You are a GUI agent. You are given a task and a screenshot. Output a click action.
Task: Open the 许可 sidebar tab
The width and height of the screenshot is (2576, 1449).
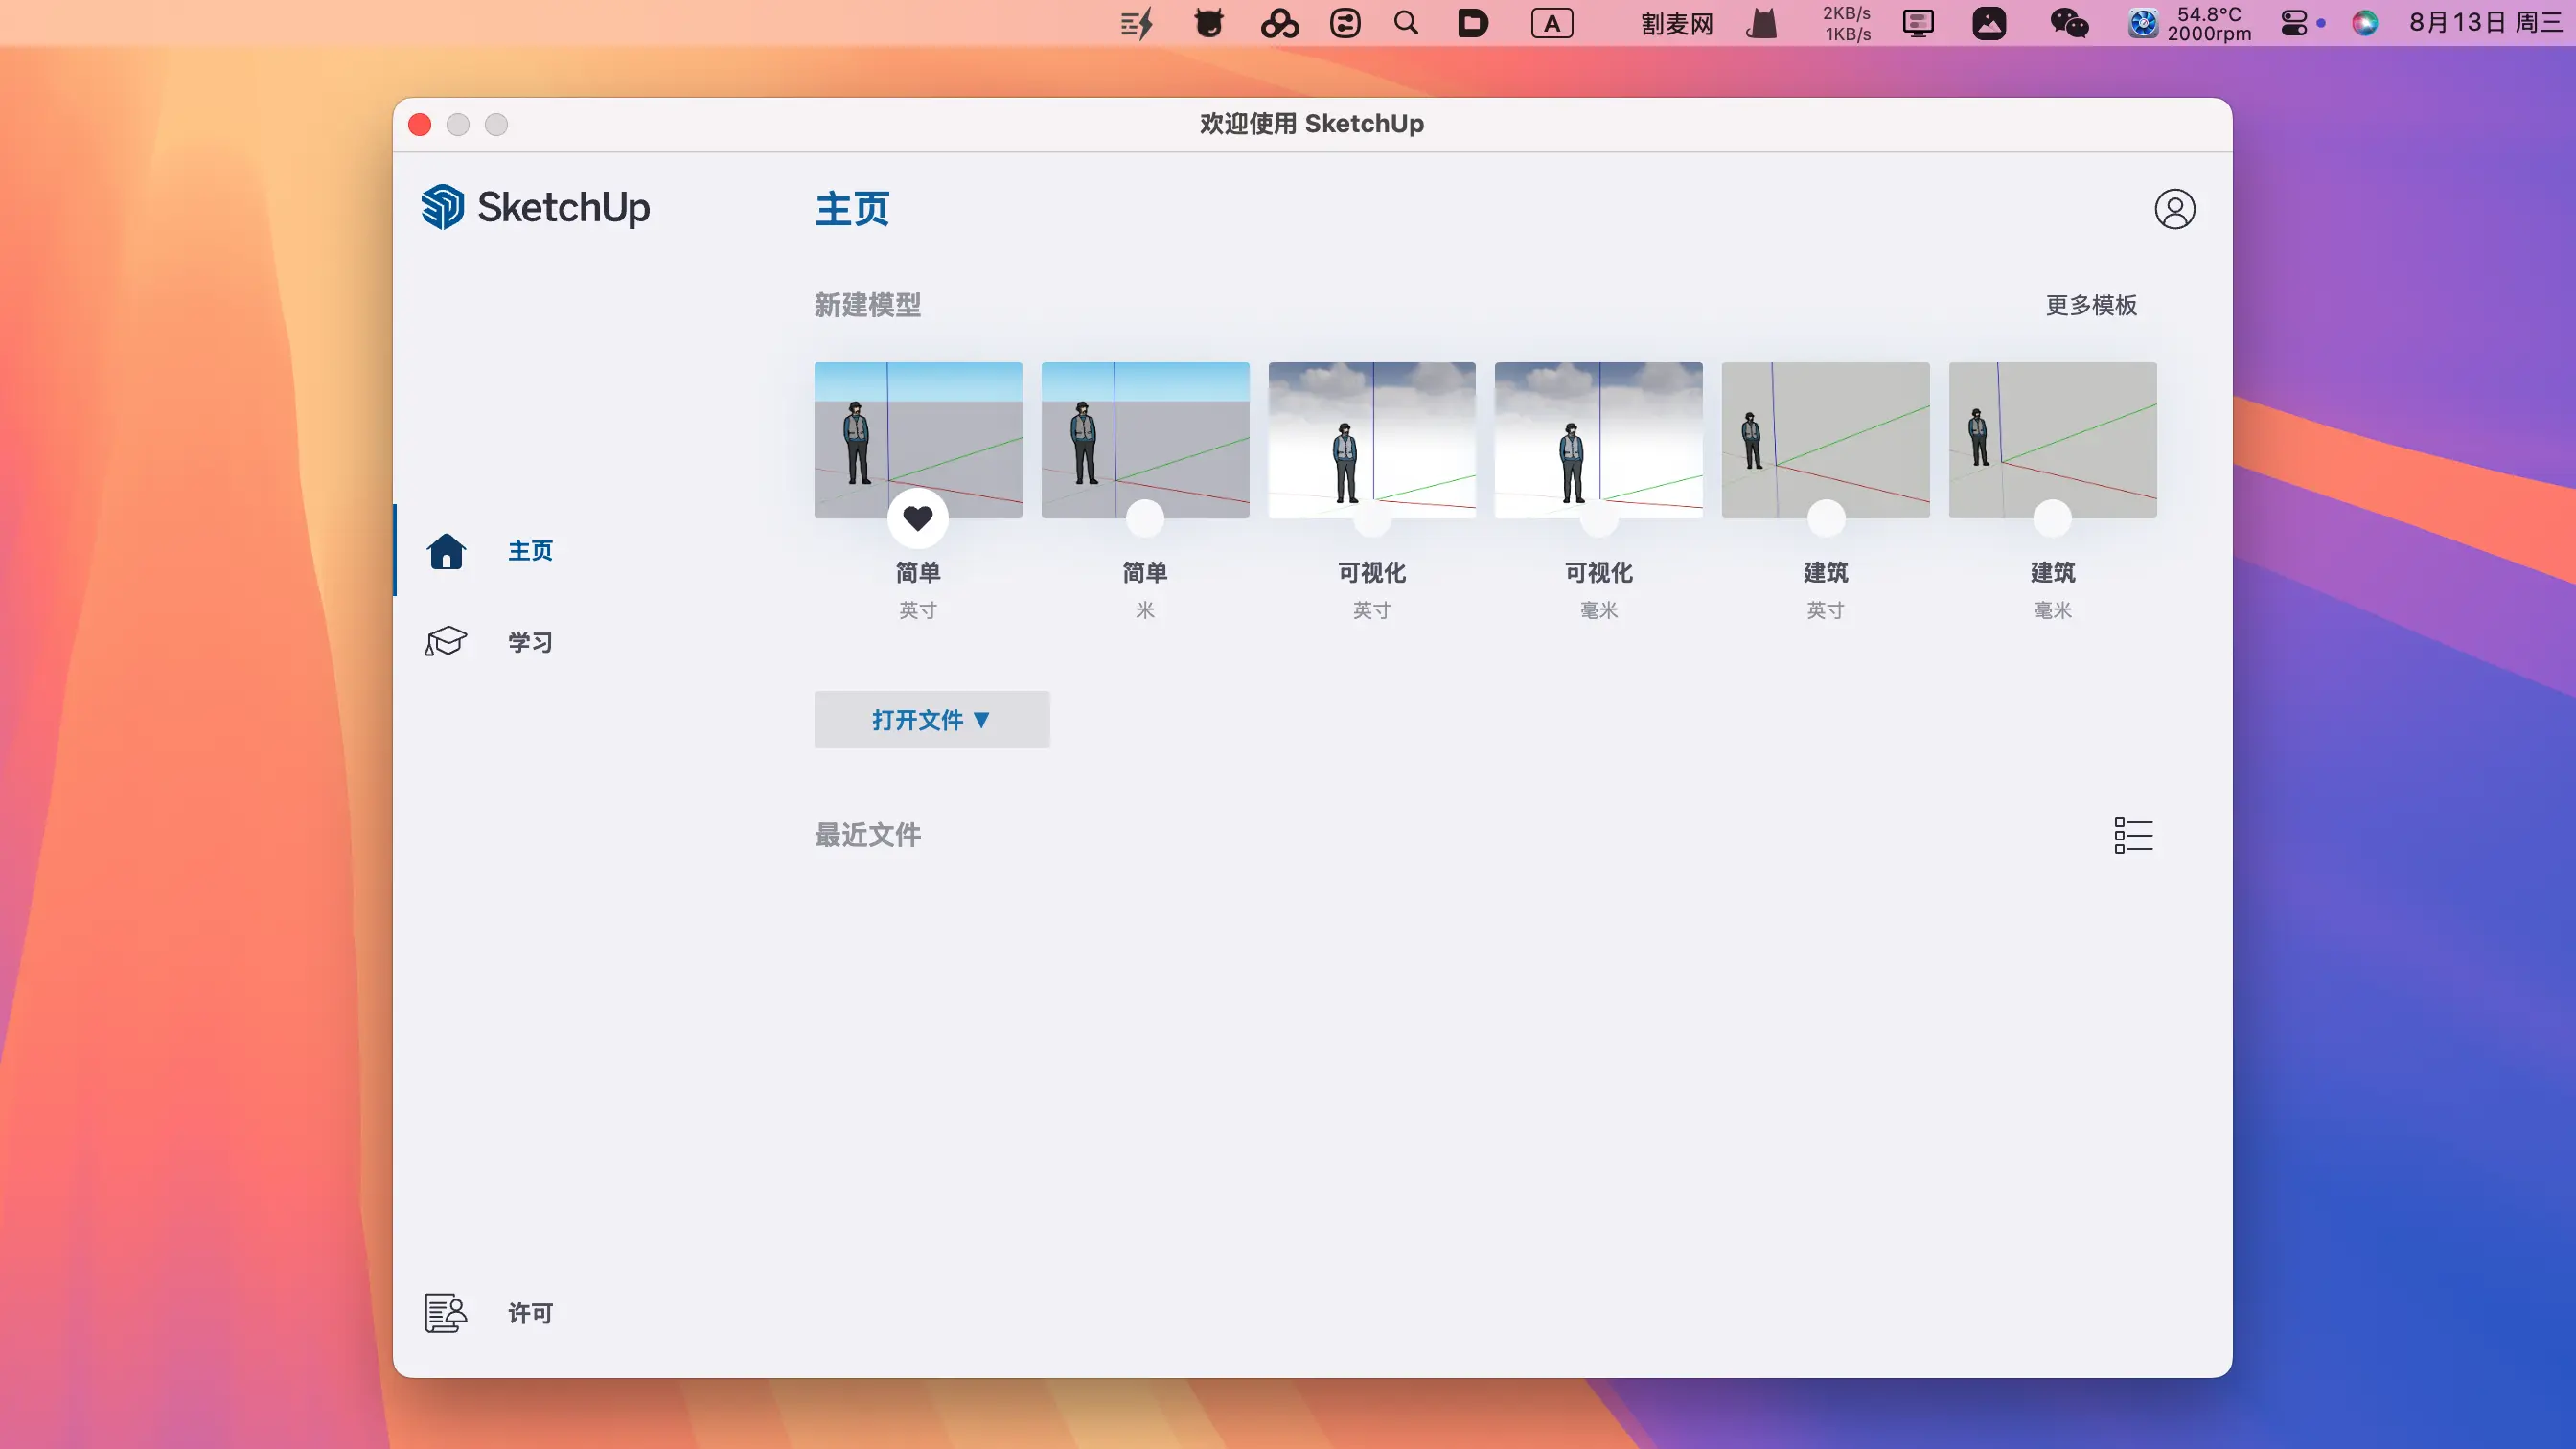click(531, 1313)
